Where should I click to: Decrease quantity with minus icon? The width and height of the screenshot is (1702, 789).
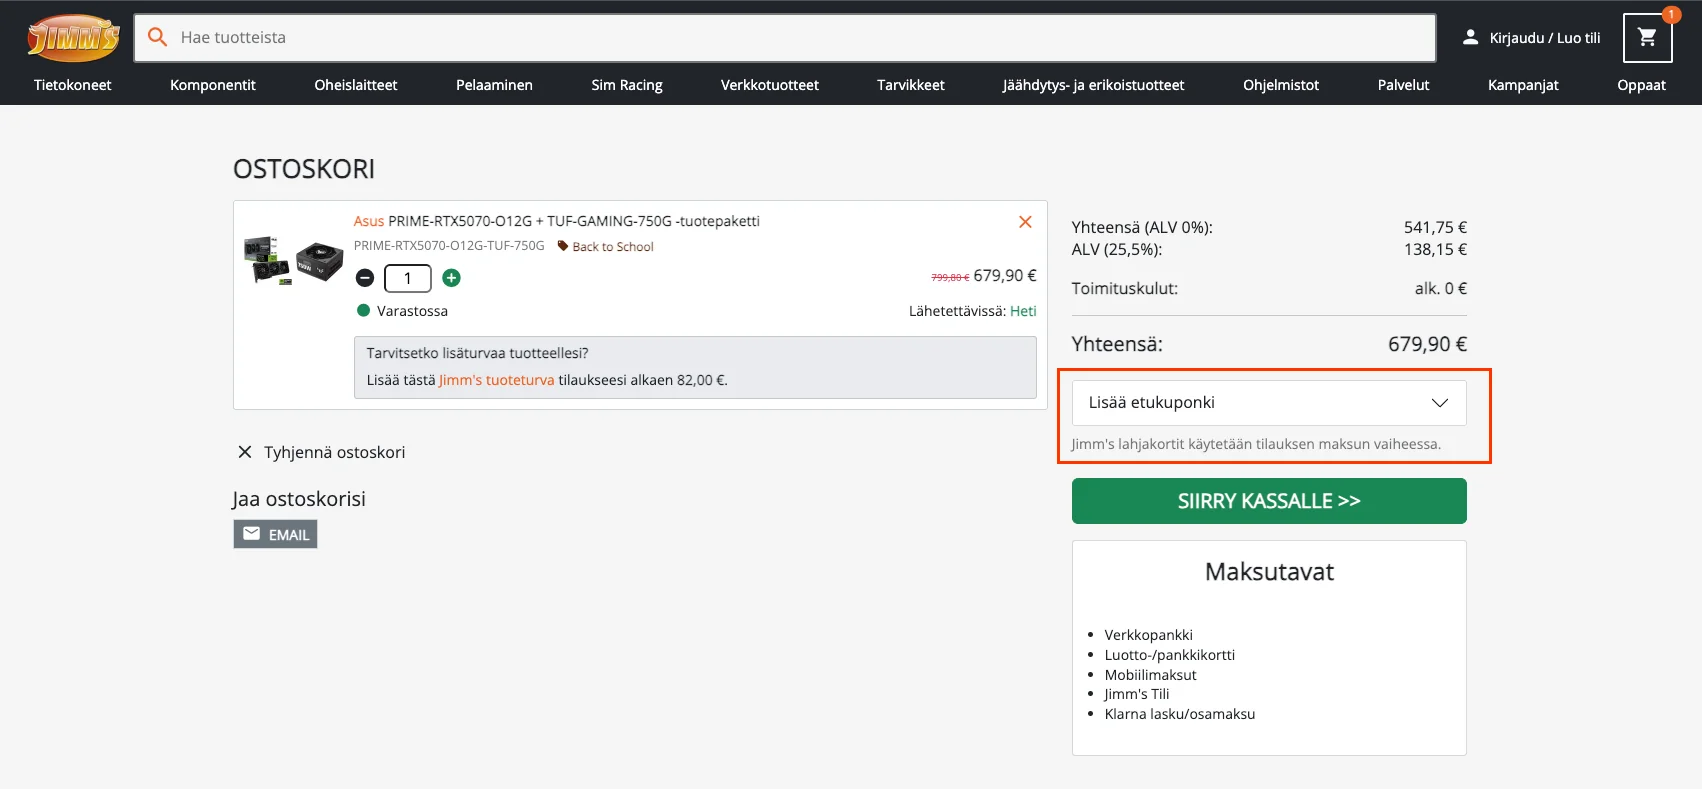365,278
